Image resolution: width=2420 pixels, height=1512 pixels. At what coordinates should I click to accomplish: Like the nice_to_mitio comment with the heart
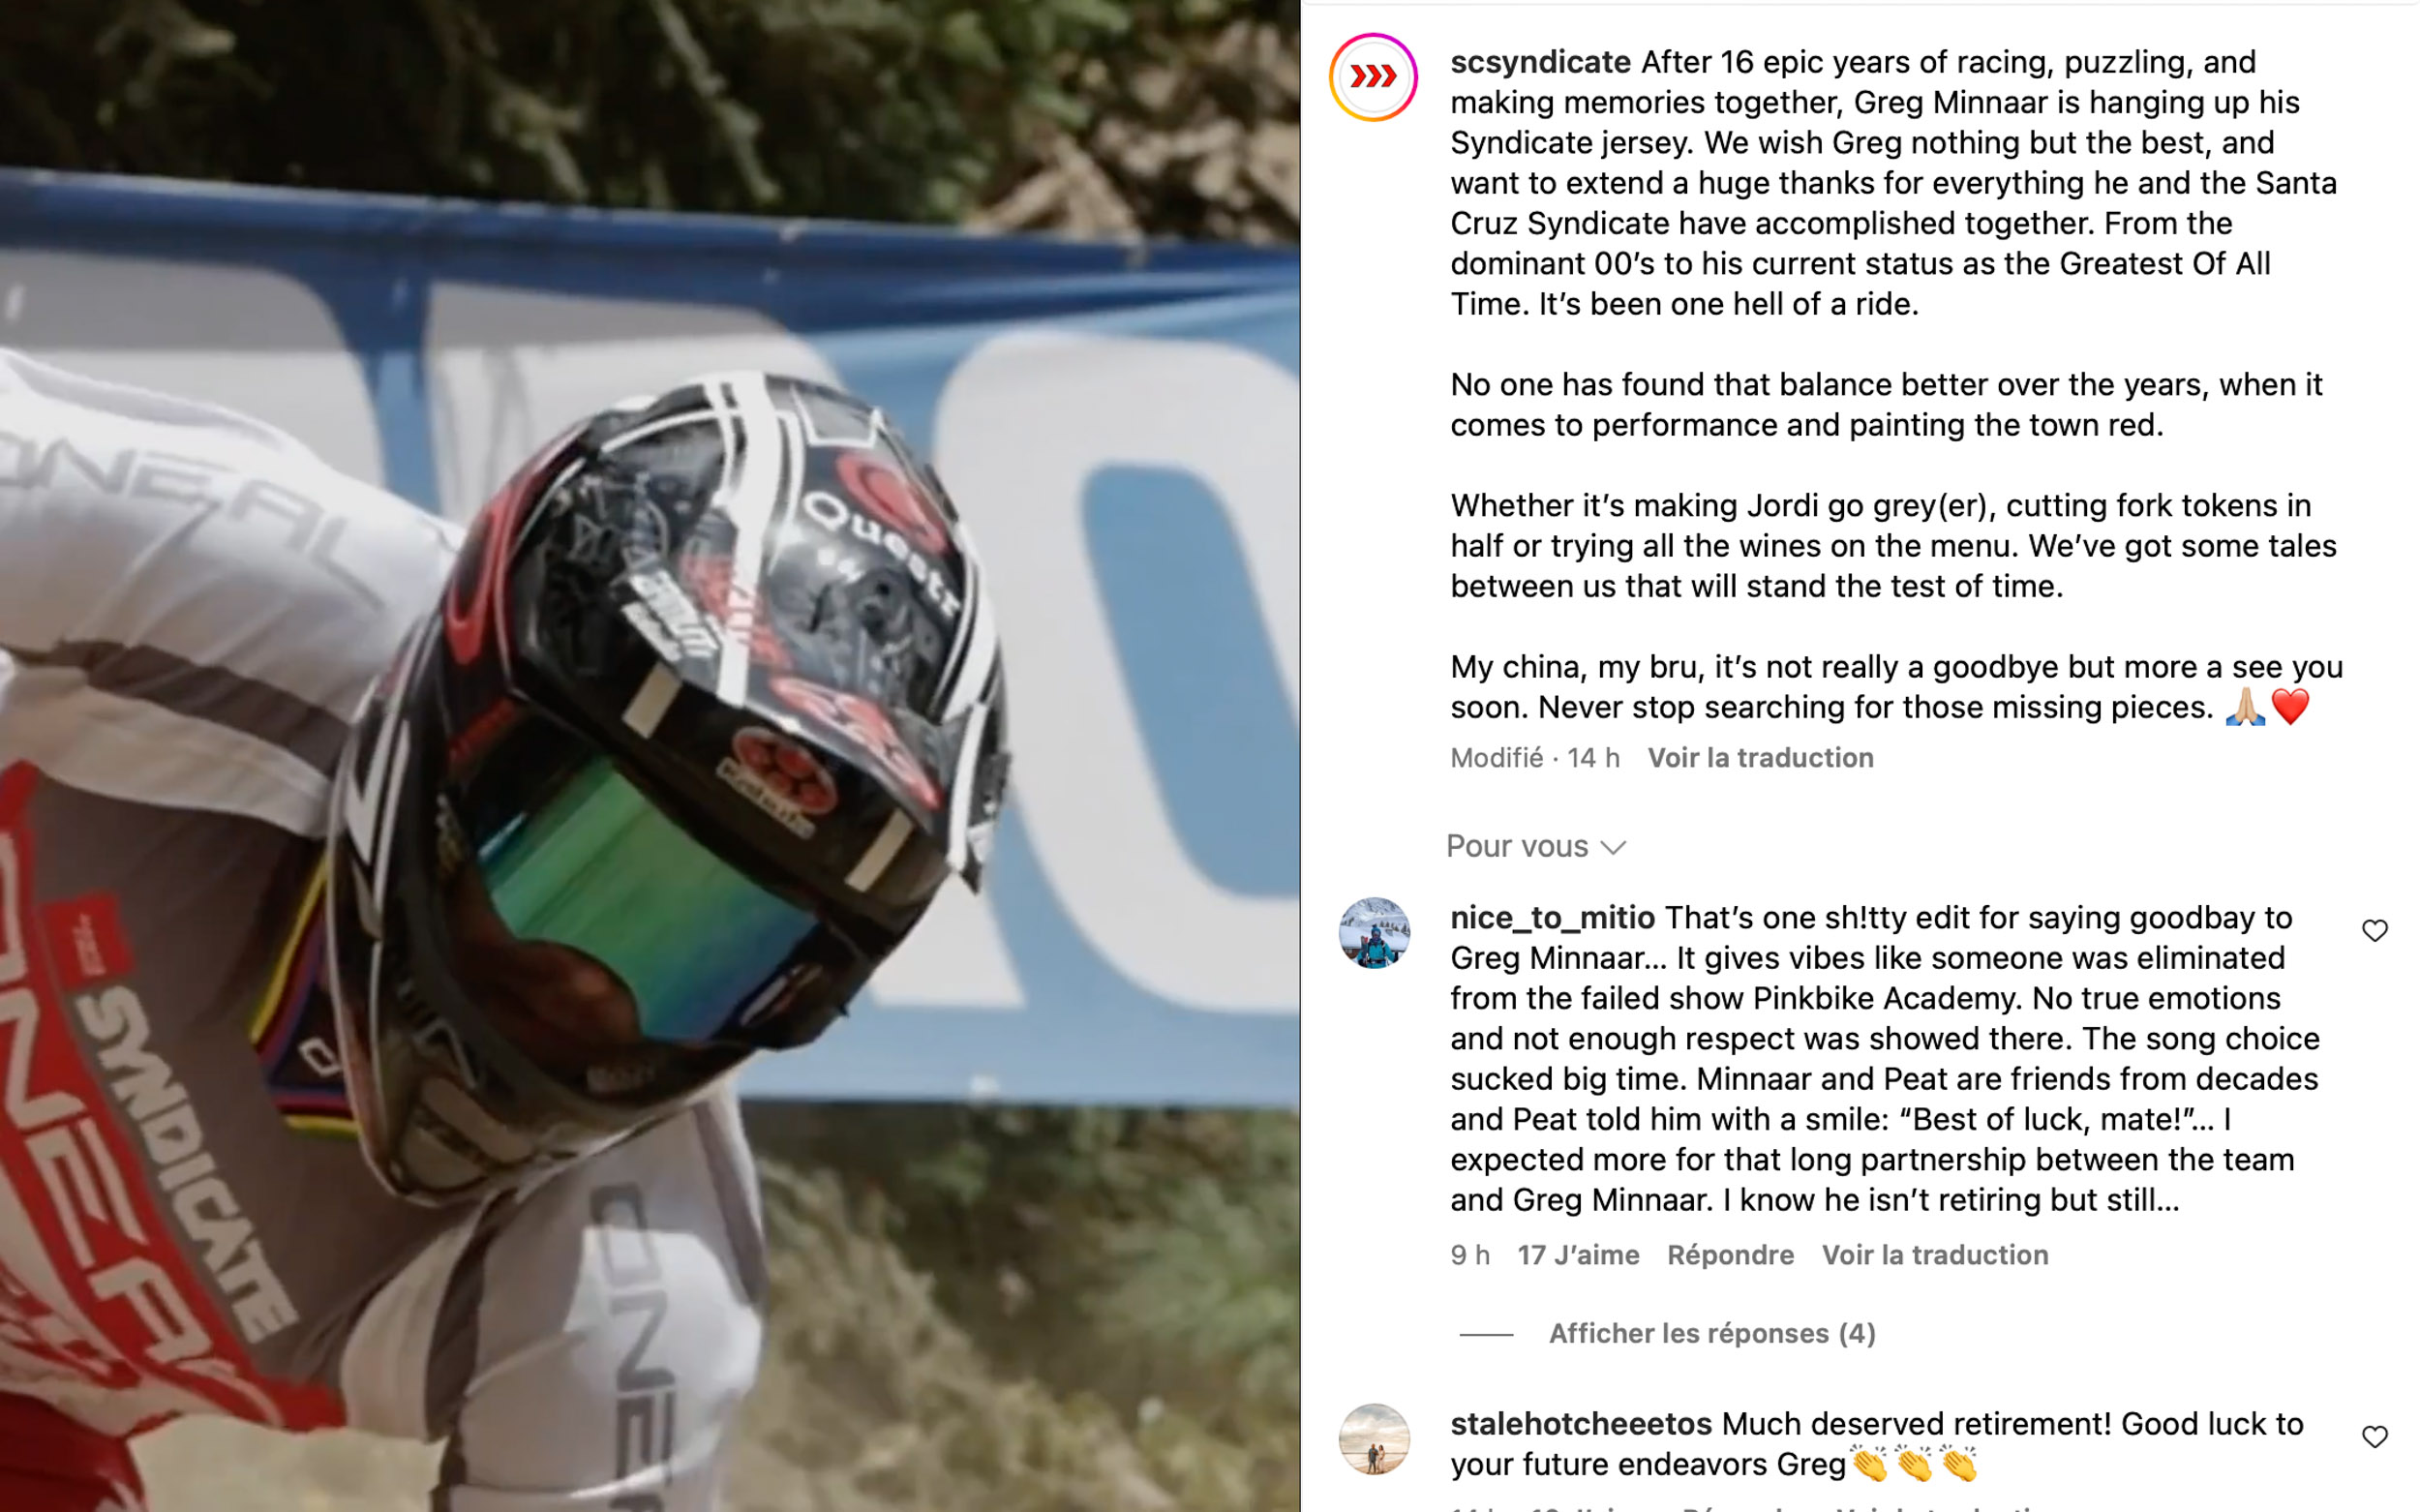[2374, 931]
